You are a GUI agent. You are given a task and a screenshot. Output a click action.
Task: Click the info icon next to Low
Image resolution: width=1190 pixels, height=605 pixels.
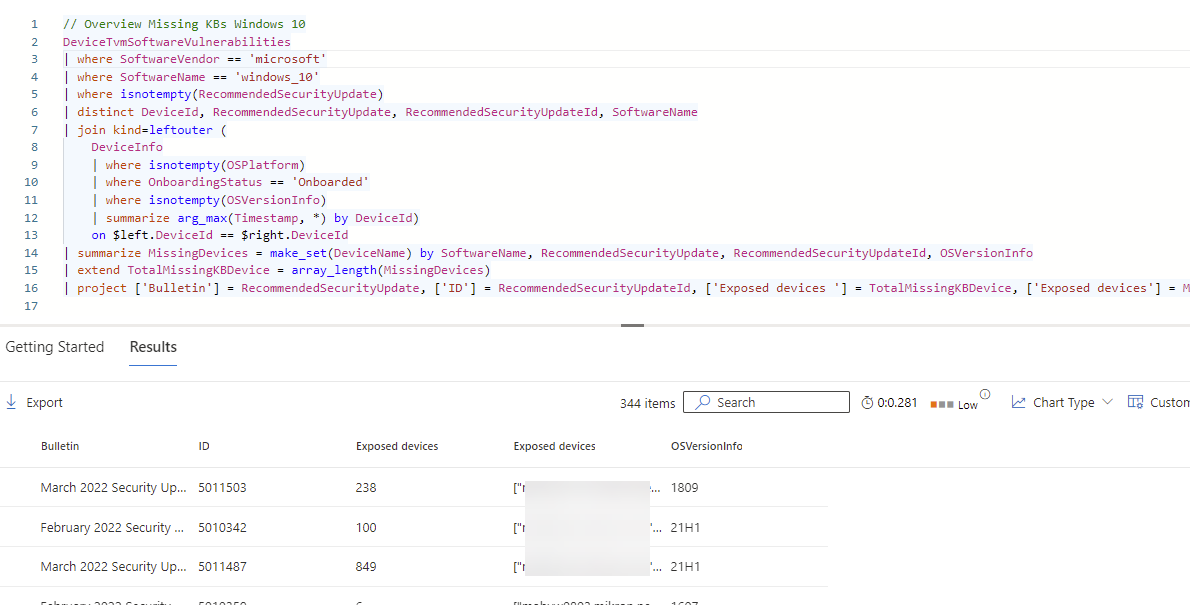point(985,394)
